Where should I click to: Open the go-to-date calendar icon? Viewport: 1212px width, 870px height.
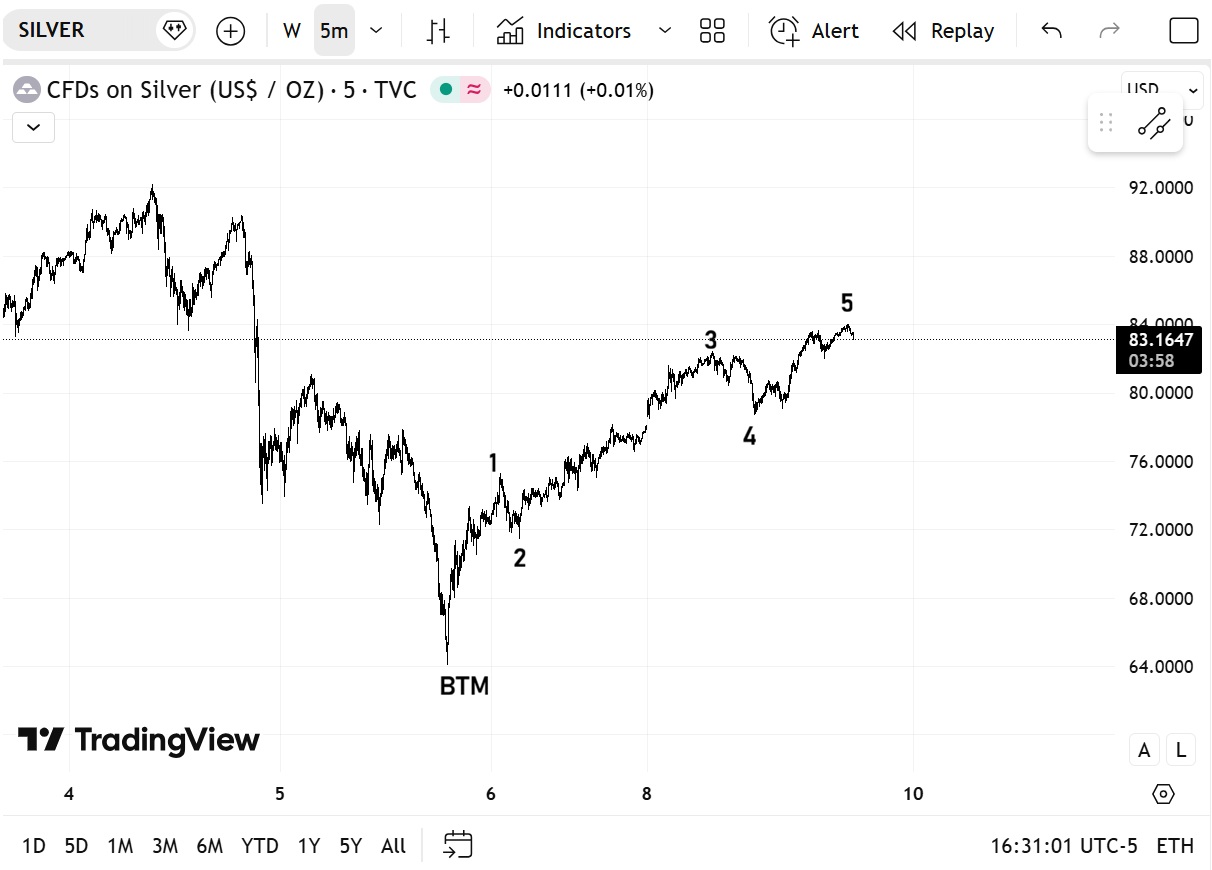pos(458,845)
